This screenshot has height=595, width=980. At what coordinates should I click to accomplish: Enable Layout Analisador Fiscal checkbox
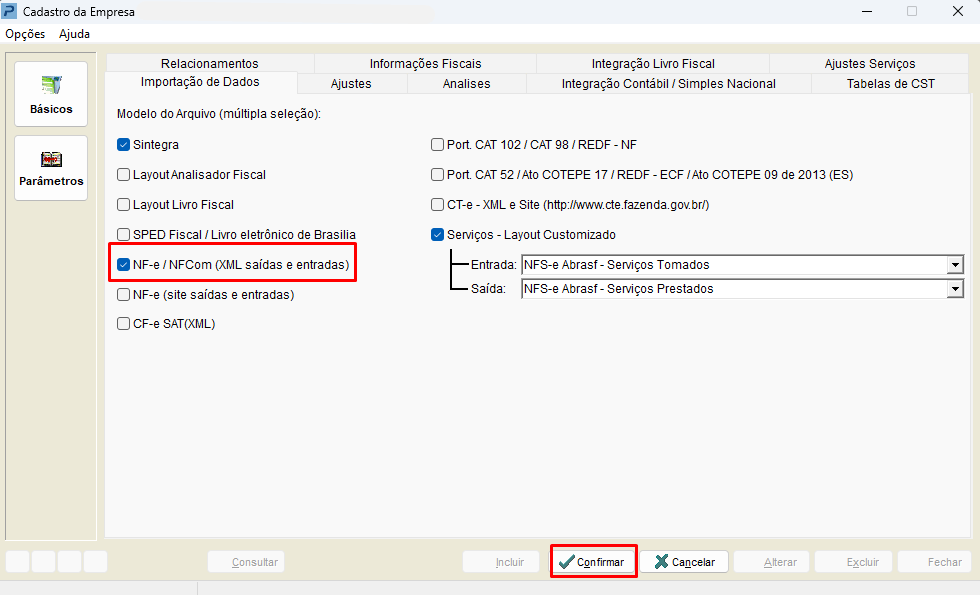coord(123,174)
